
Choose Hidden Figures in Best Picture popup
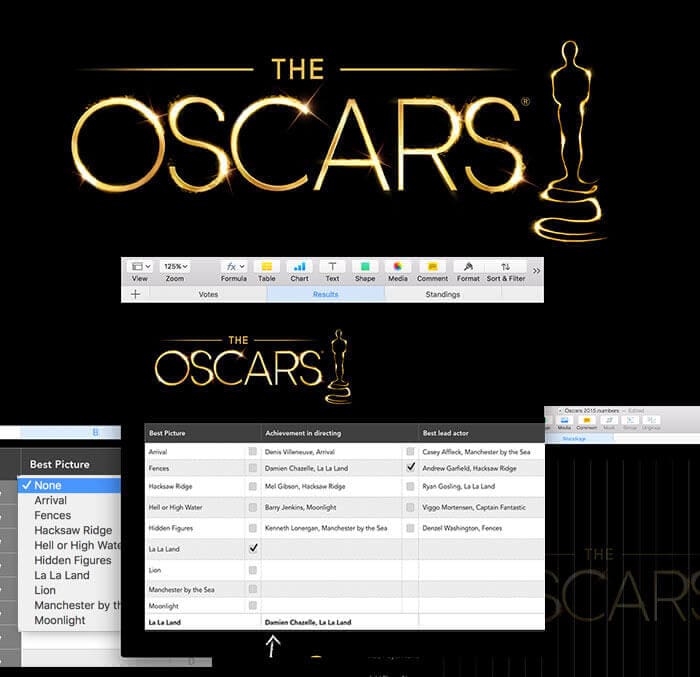(x=69, y=560)
